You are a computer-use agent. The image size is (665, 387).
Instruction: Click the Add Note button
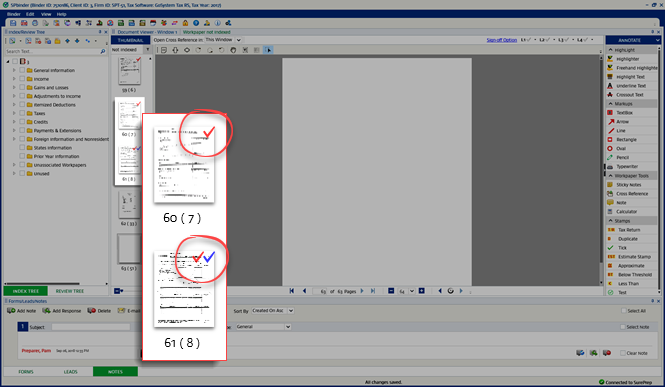coord(22,311)
